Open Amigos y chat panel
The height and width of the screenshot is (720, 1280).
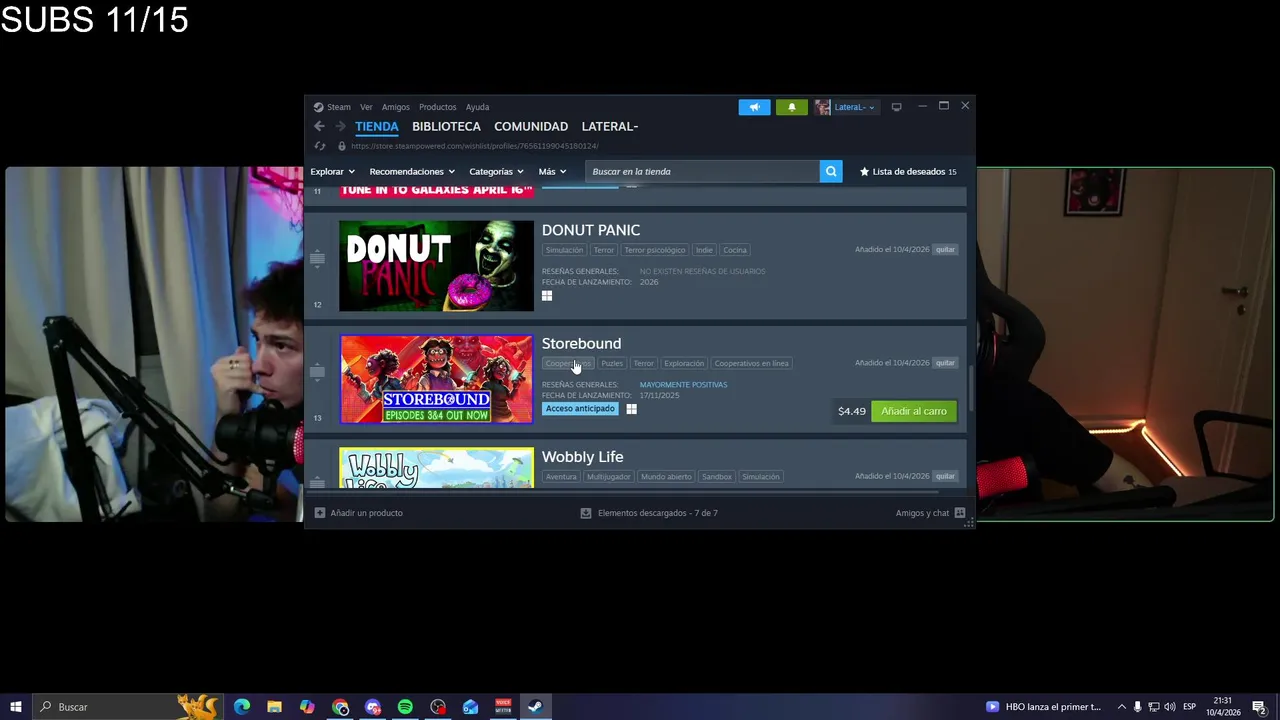click(930, 513)
